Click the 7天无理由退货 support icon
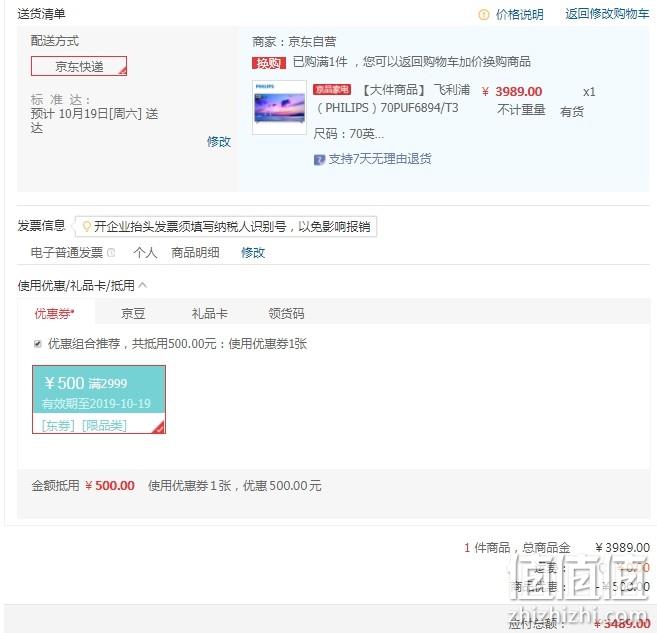 pyautogui.click(x=319, y=160)
